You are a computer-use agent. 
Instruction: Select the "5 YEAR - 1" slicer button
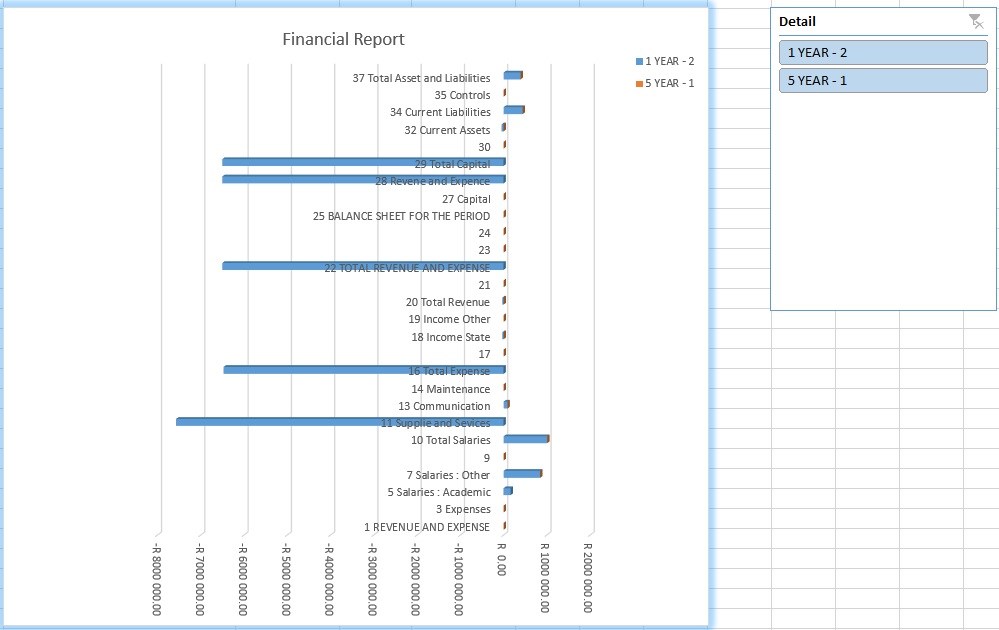882,81
